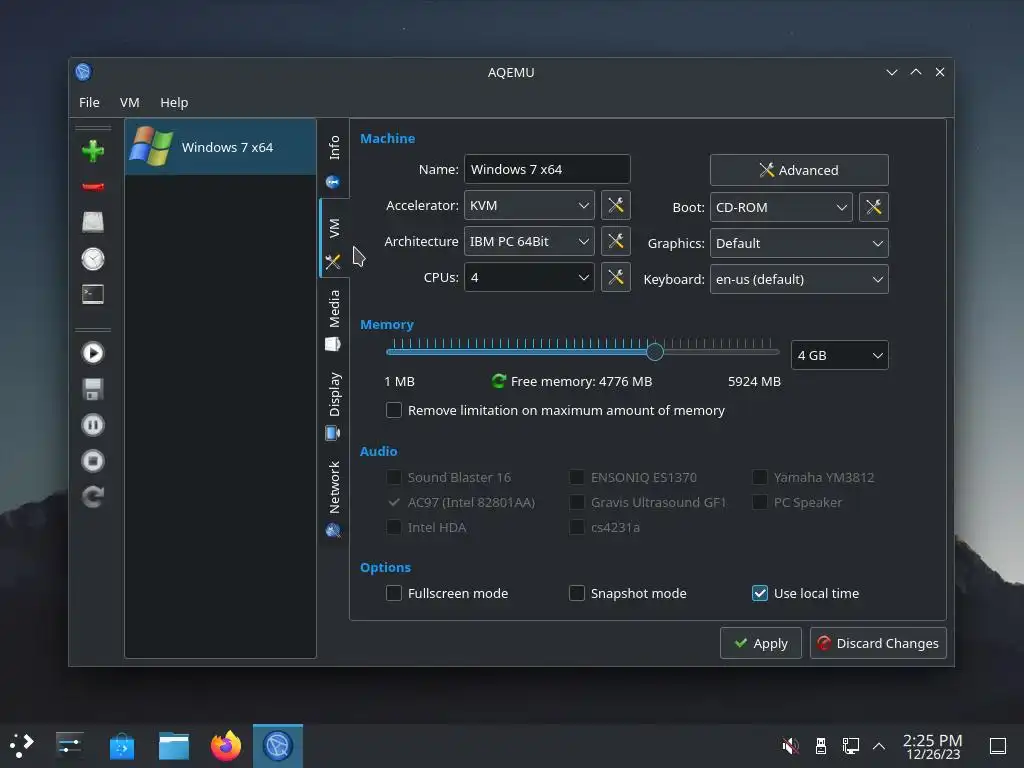Click the memory slider handle
The height and width of the screenshot is (768, 1024).
tap(655, 352)
